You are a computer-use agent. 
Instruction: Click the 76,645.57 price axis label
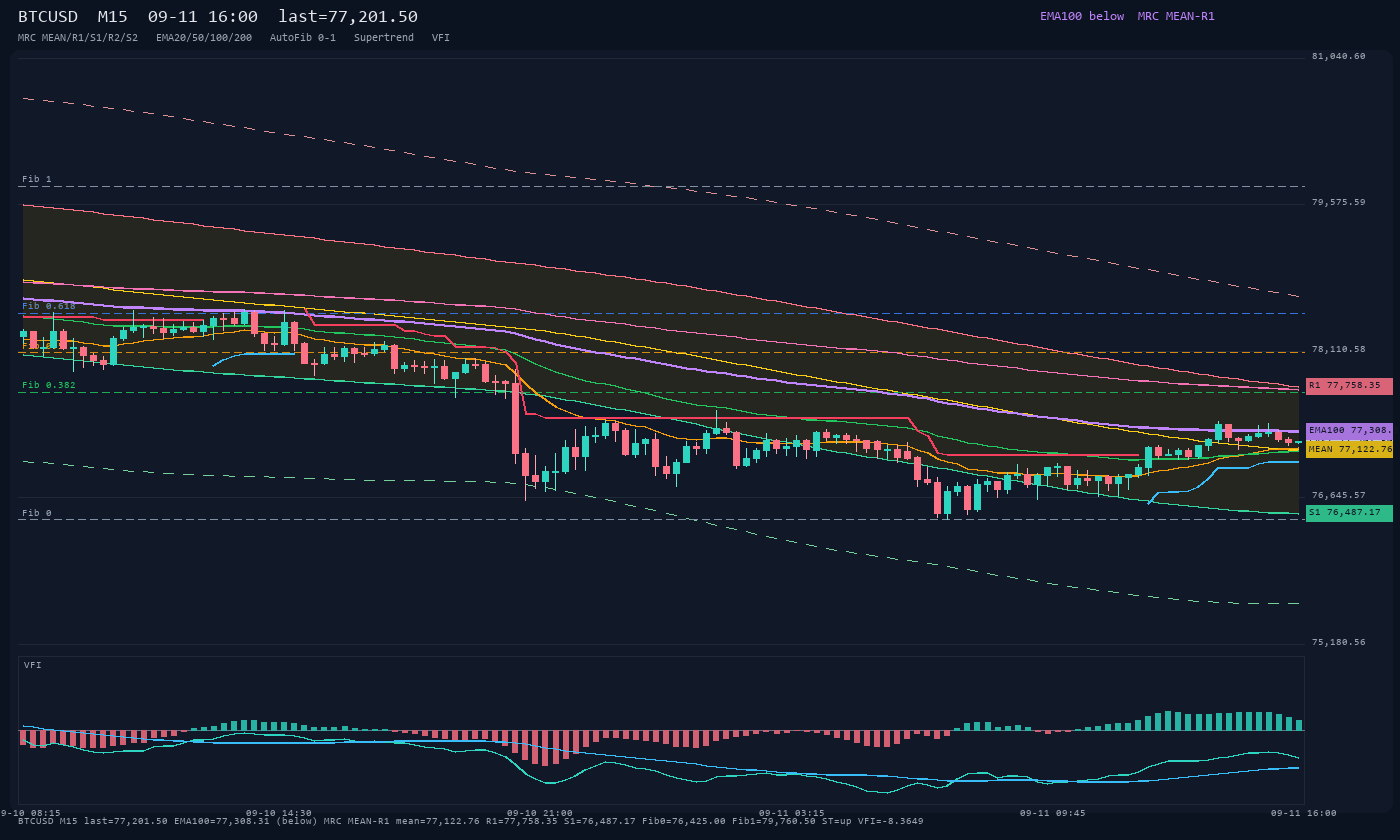[x=1339, y=495]
